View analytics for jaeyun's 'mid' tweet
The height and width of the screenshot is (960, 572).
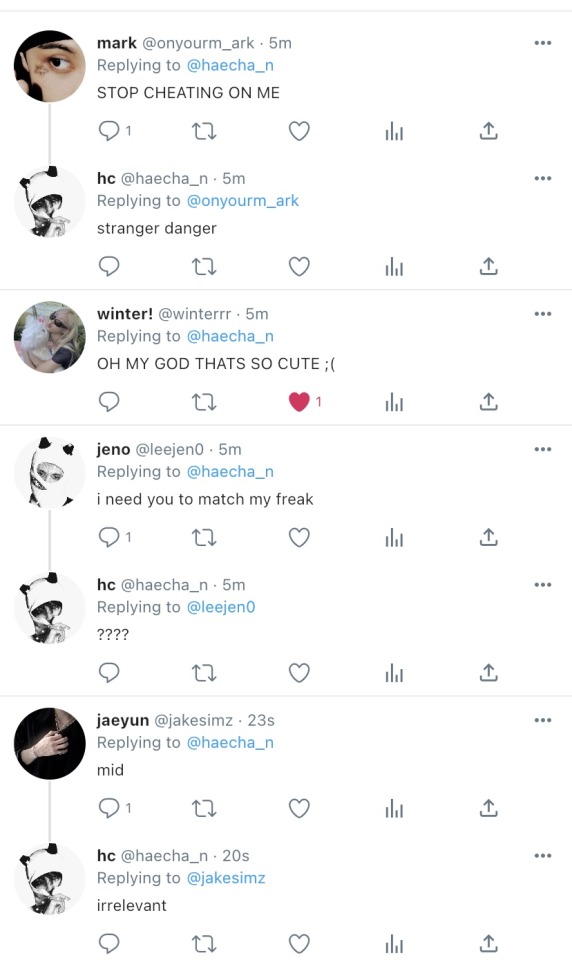point(394,809)
